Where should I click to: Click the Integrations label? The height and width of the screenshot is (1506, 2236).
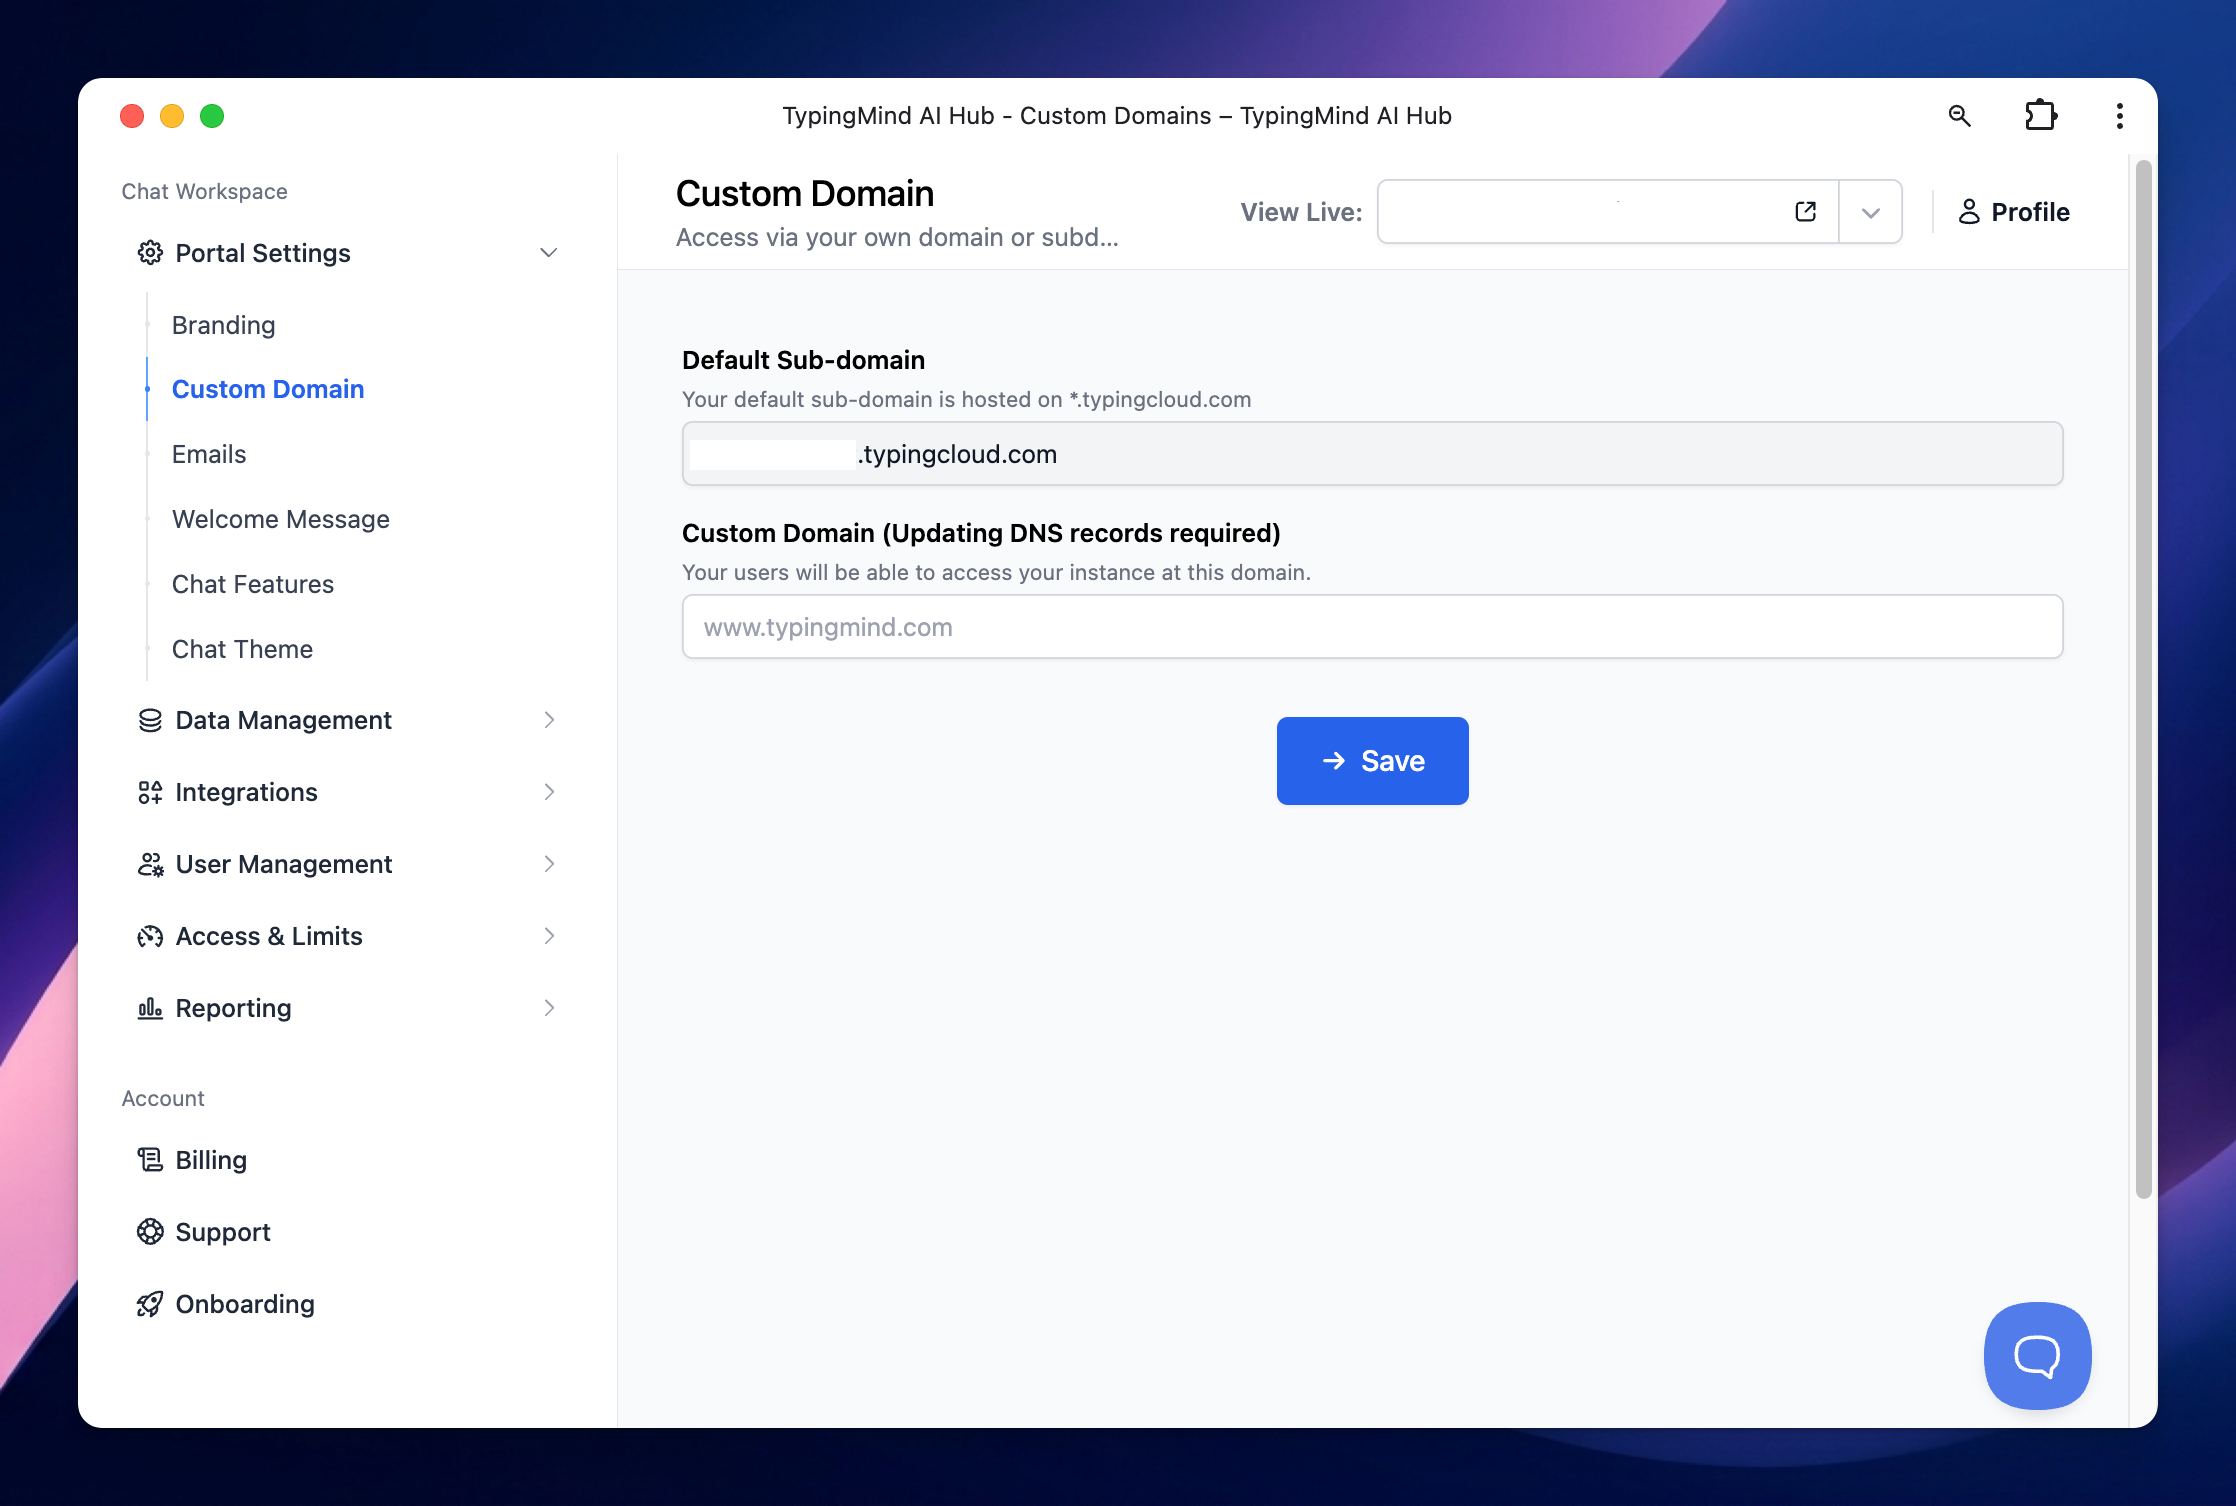(x=247, y=792)
